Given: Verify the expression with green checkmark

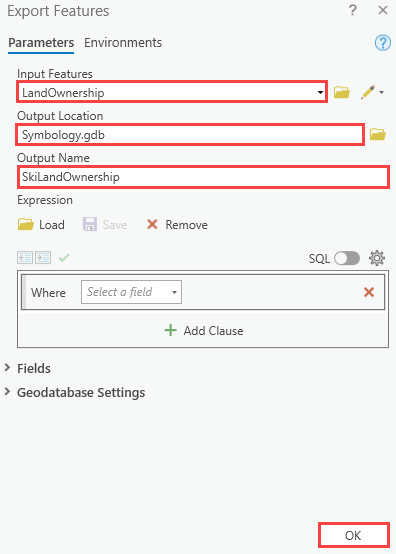Looking at the screenshot, I should click(64, 258).
